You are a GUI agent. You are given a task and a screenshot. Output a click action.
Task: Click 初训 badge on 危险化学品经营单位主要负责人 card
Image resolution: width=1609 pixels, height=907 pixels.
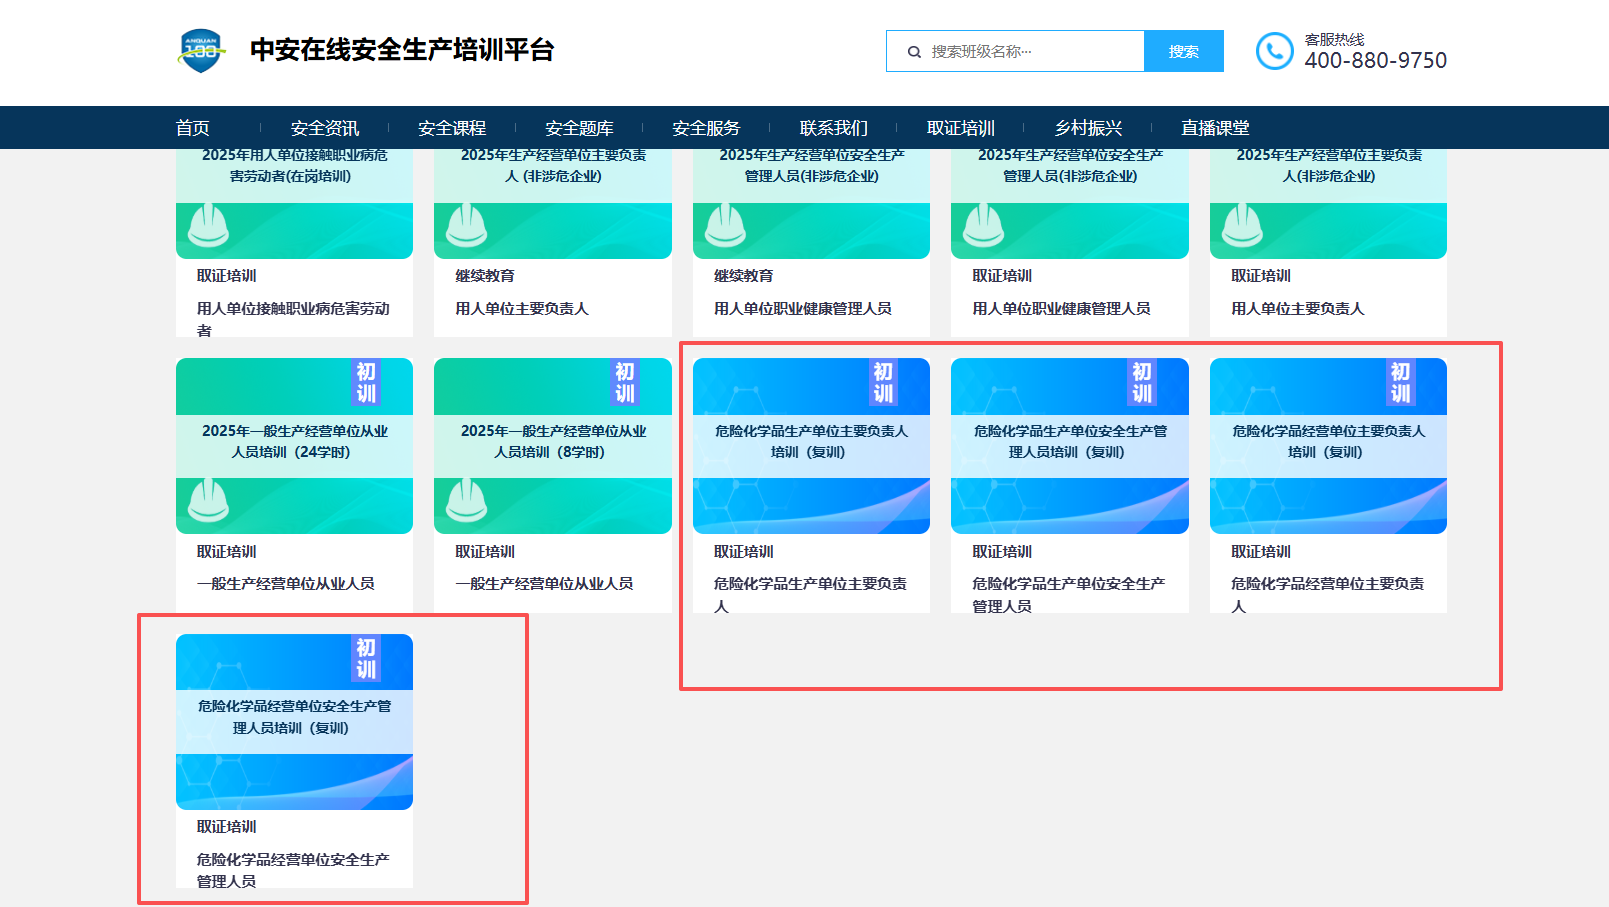tap(1400, 383)
